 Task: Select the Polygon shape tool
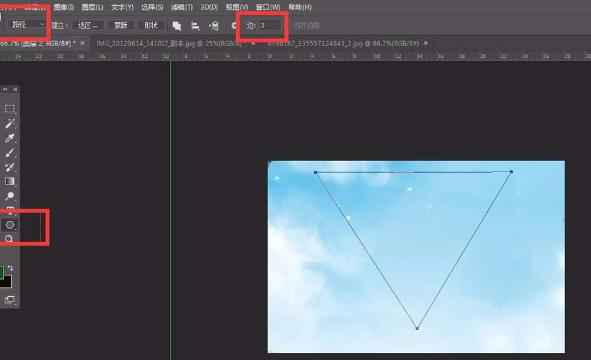10,225
